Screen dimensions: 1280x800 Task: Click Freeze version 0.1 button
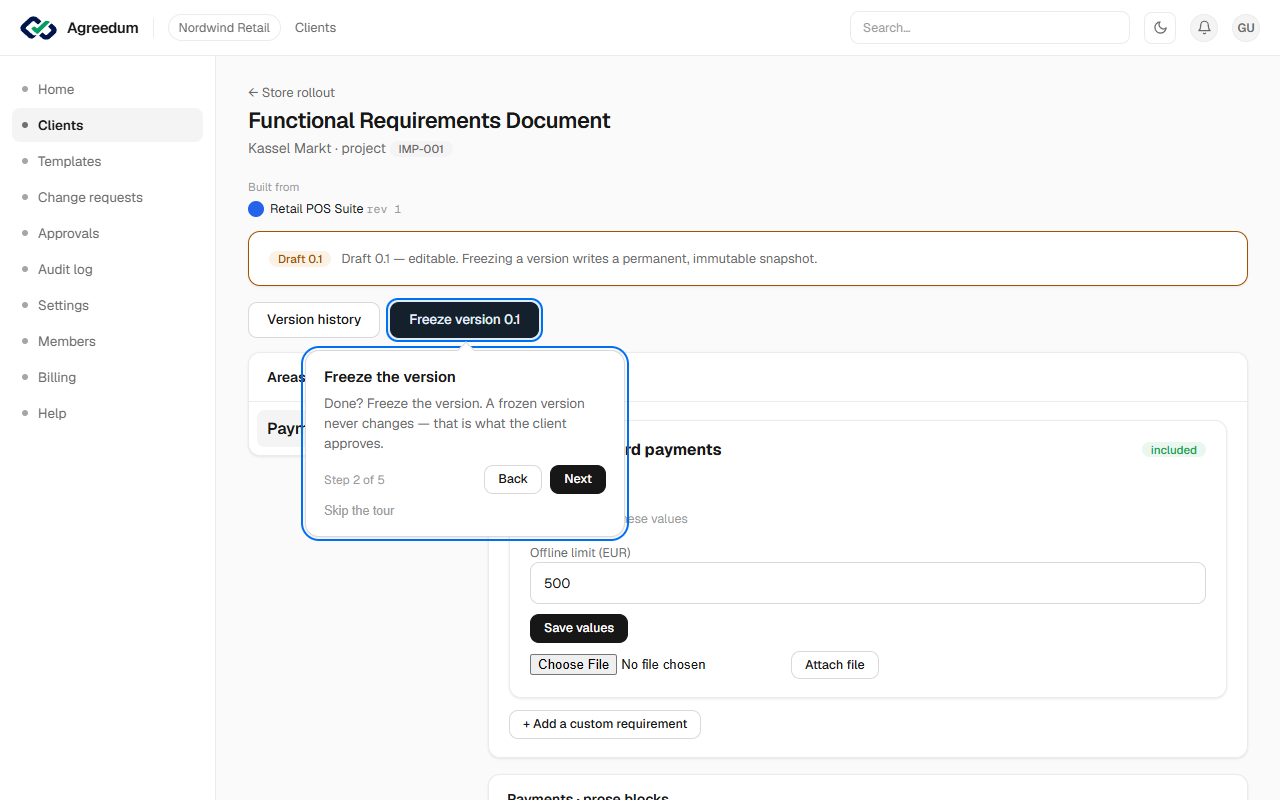[x=465, y=320]
